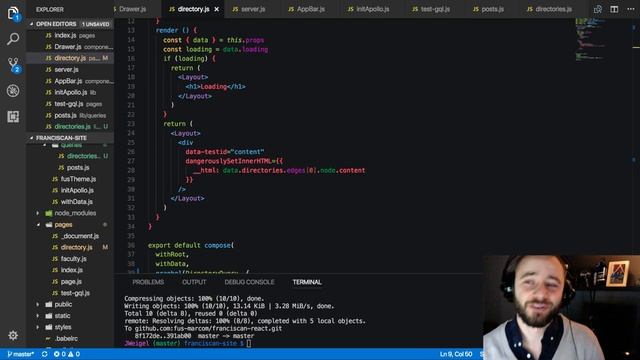Open the Problems panel tab
Image resolution: width=640 pixels, height=360 pixels.
pos(148,282)
